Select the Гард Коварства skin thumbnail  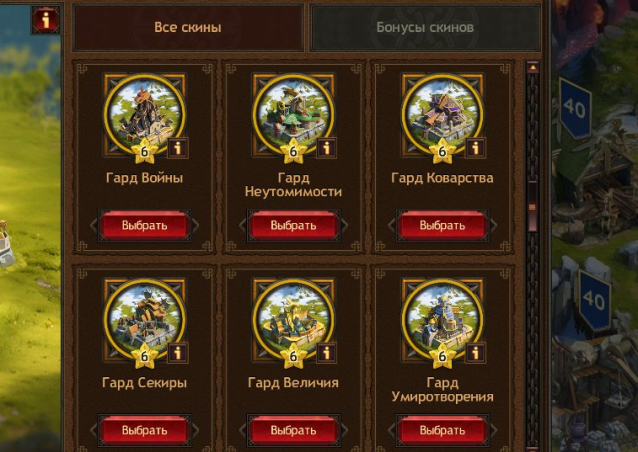pos(442,115)
